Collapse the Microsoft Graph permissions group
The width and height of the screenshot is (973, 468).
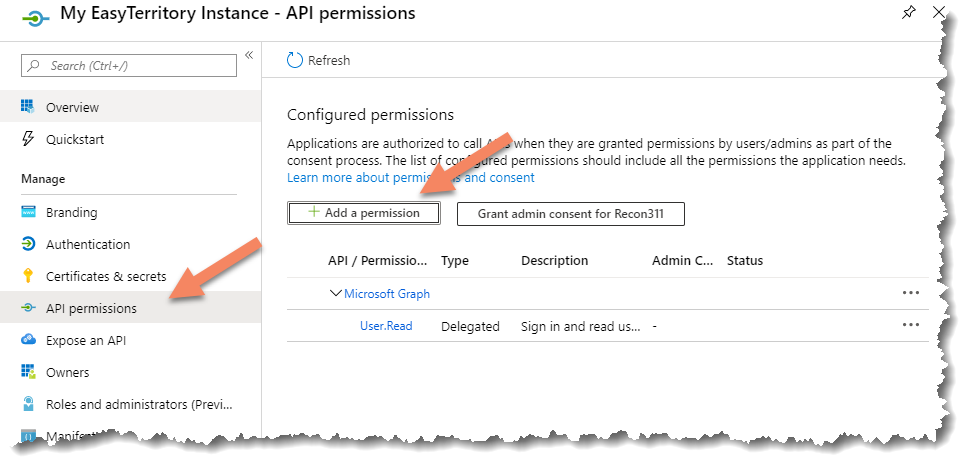pyautogui.click(x=335, y=293)
